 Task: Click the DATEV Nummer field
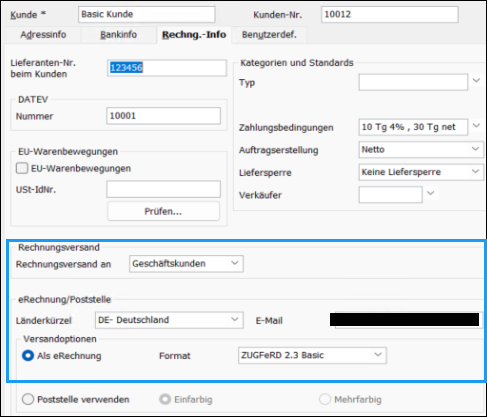(x=163, y=116)
